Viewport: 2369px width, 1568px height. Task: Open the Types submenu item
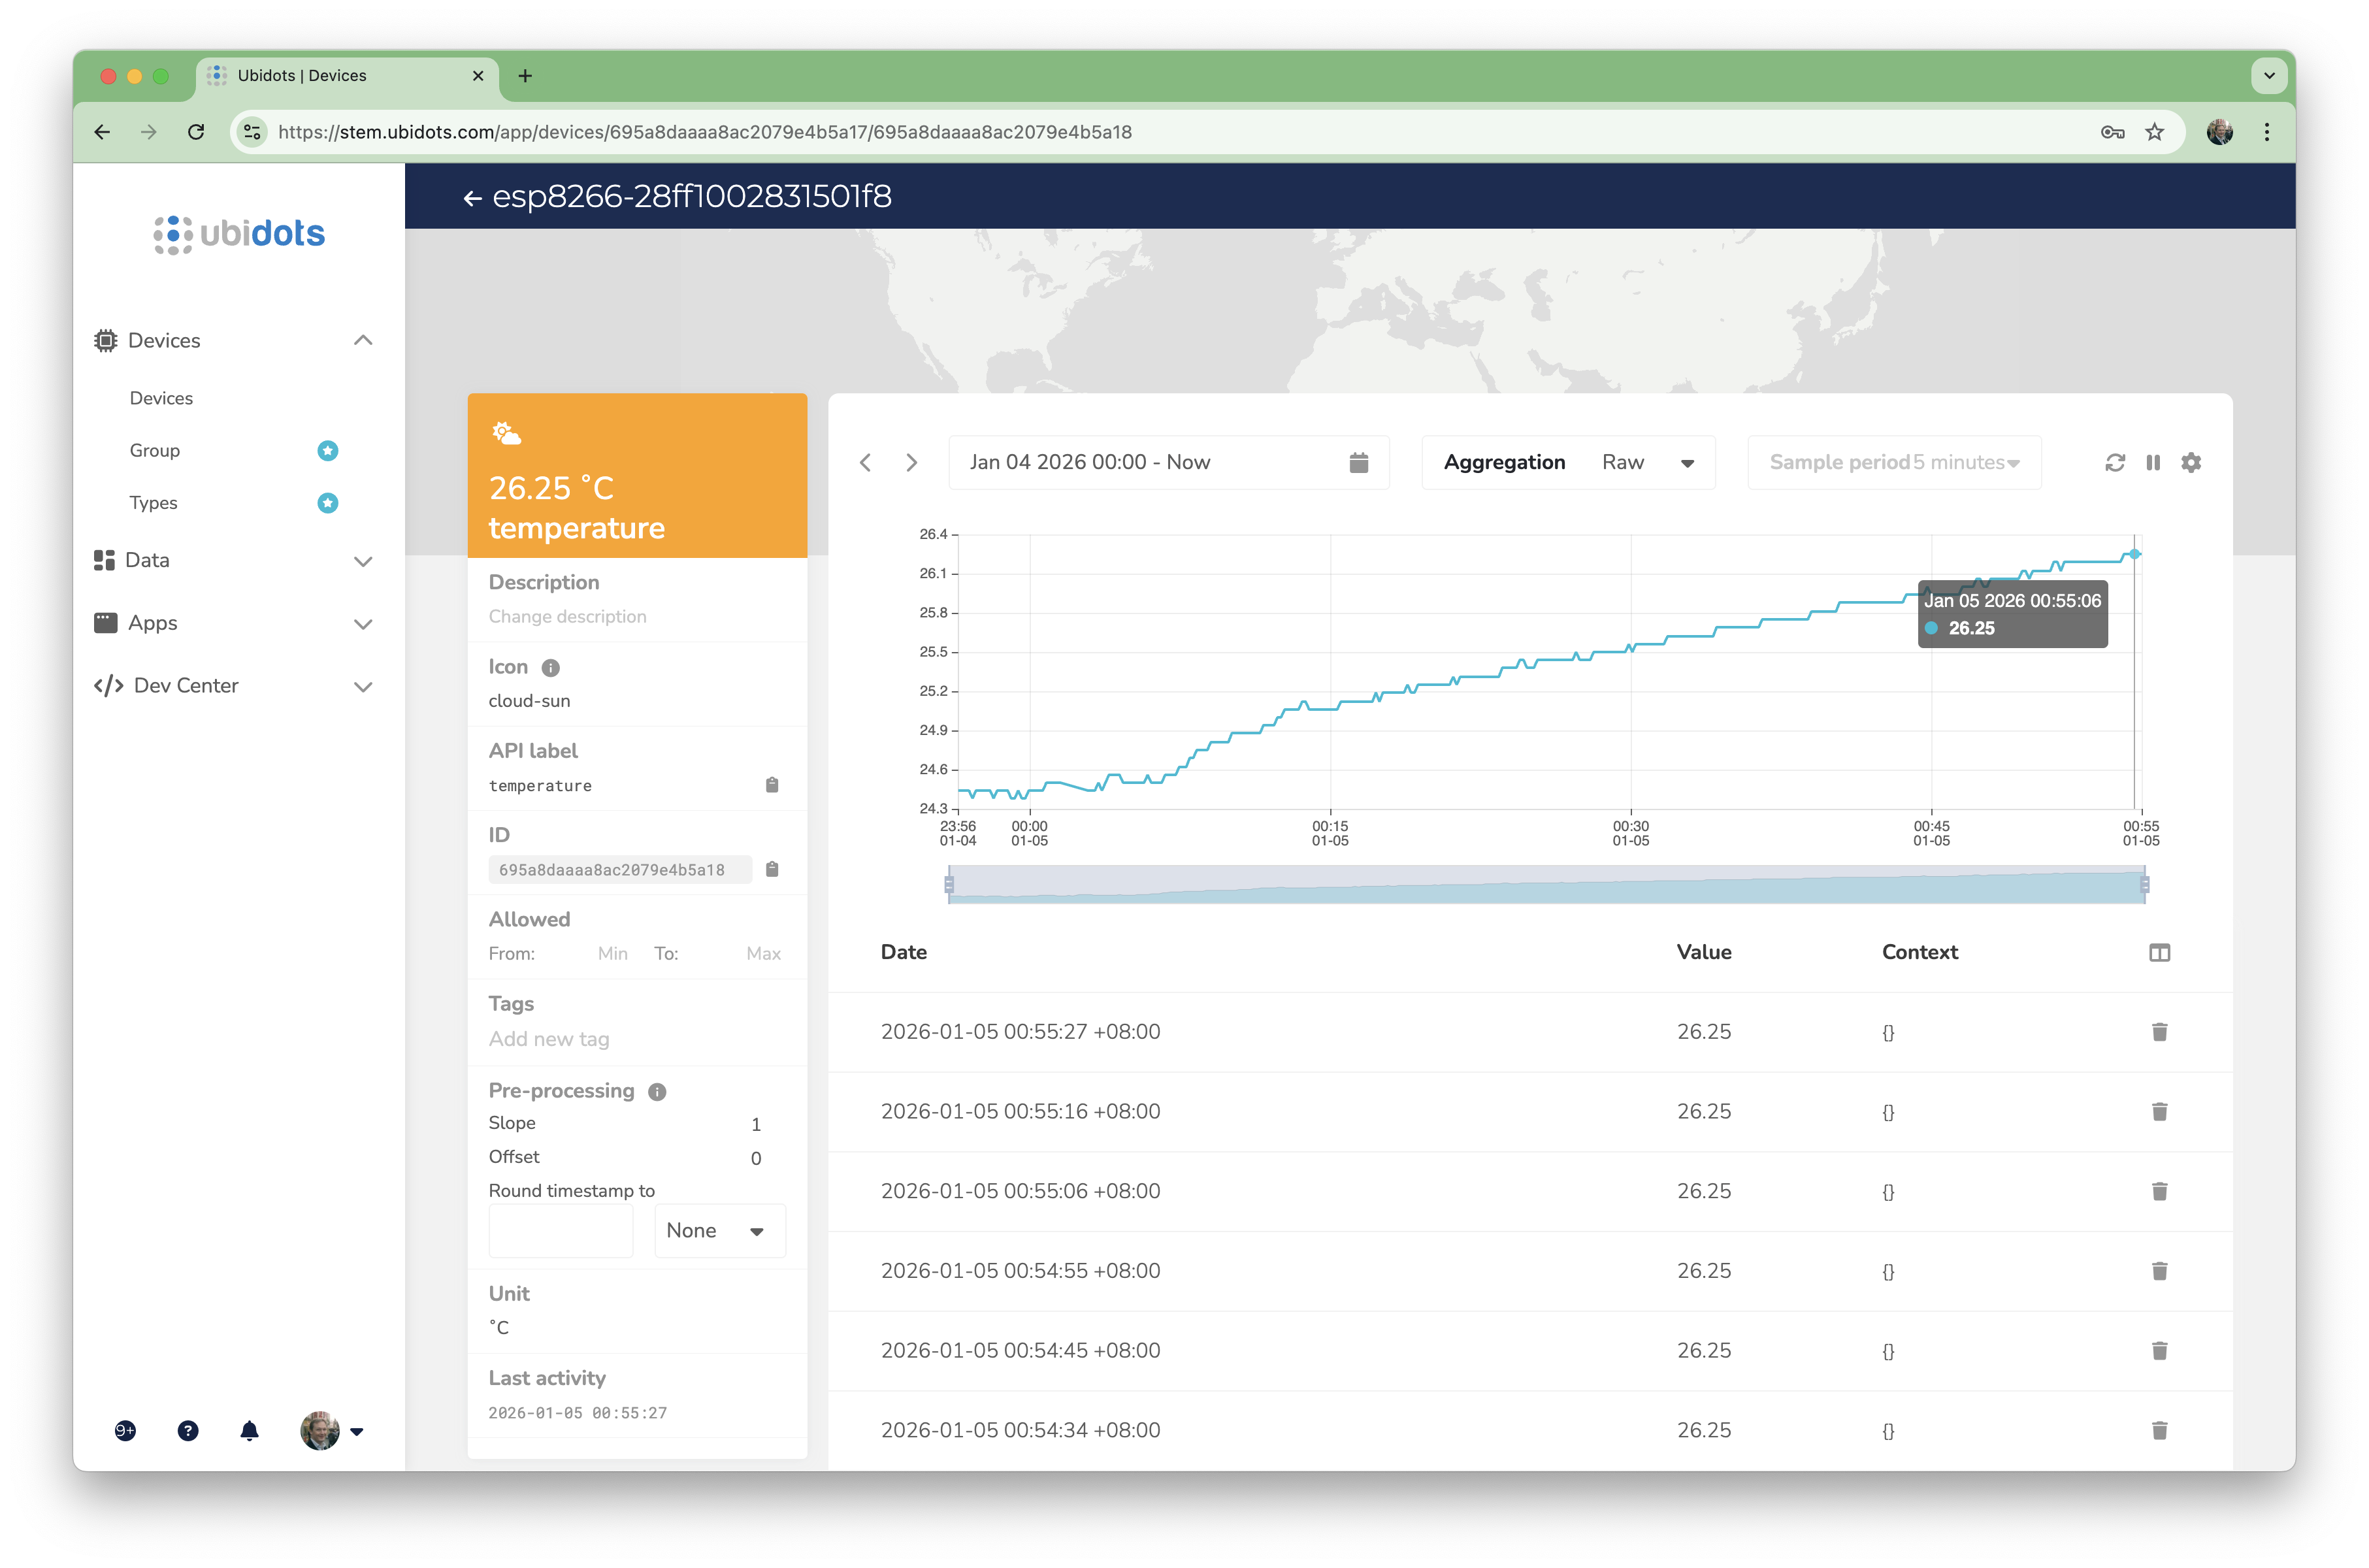pos(153,503)
